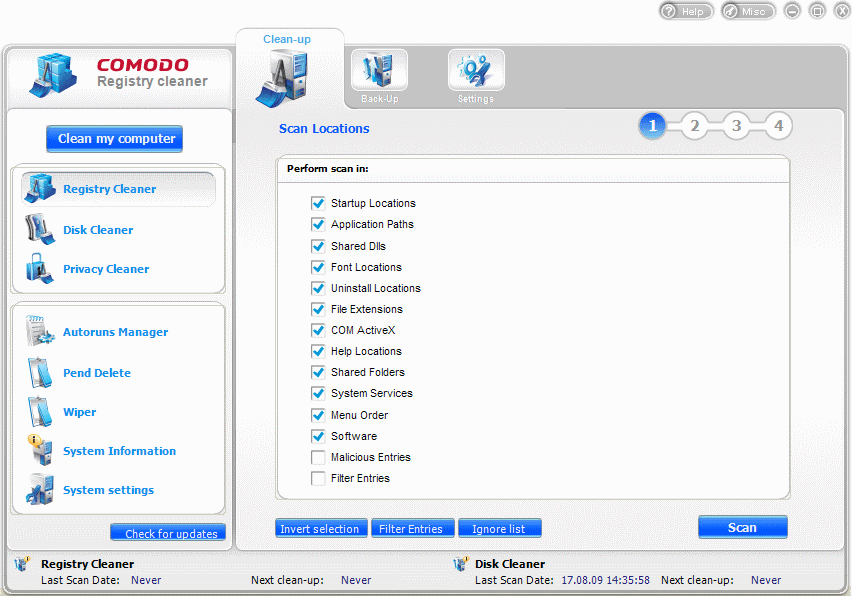Screen dimensions: 852x596
Task: Click the Autoruns Manager icon
Action: point(40,331)
